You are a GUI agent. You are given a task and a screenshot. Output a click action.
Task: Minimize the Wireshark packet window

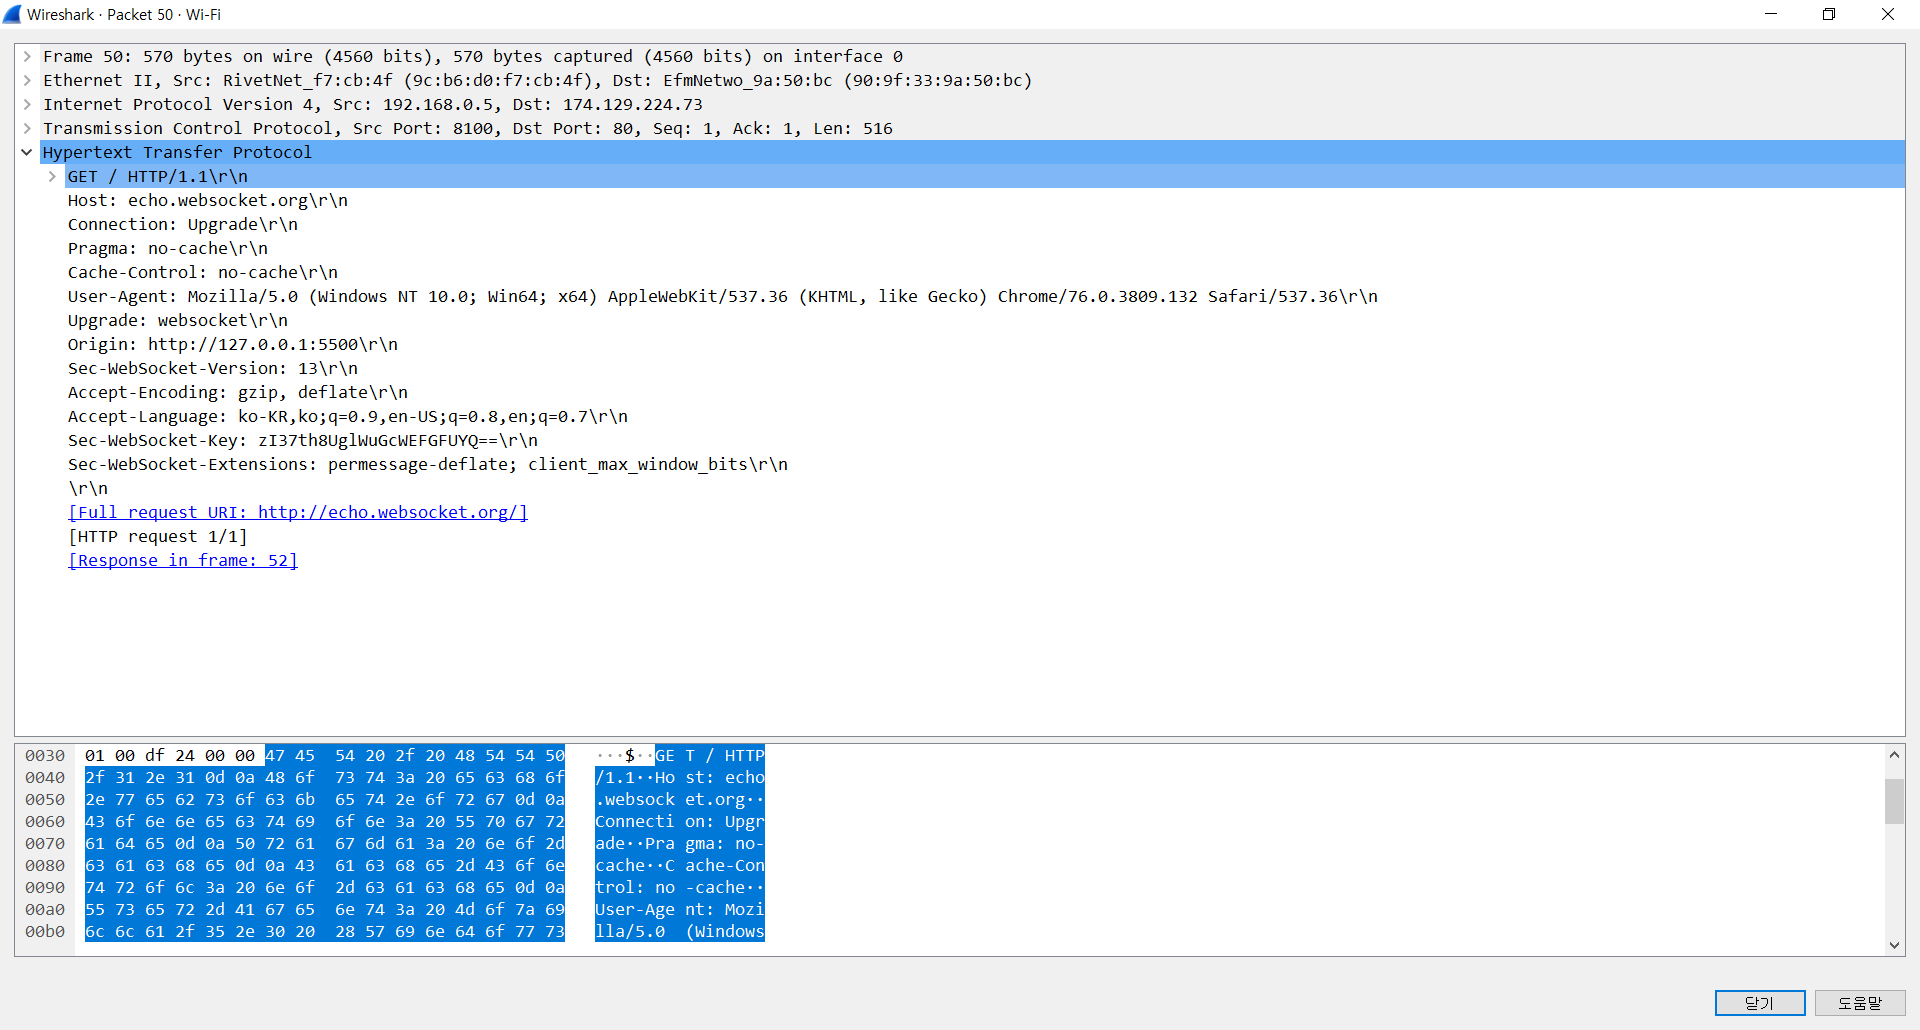(x=1771, y=14)
